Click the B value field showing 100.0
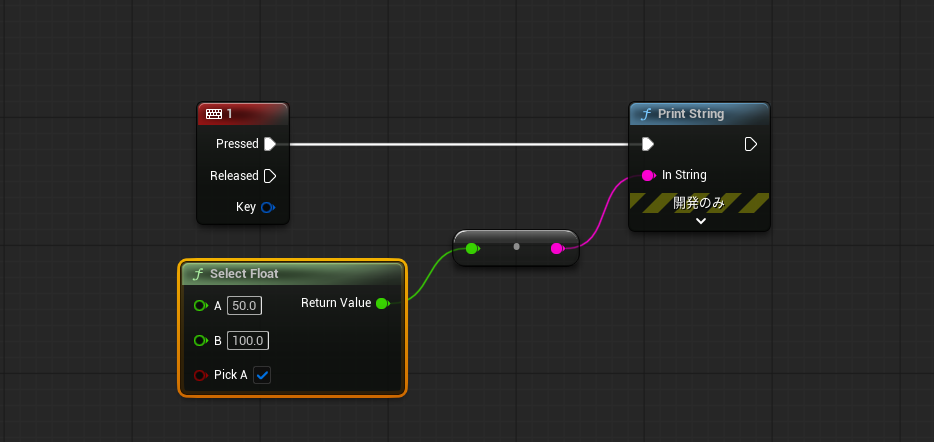Screen dimensions: 934x442 click(x=247, y=341)
